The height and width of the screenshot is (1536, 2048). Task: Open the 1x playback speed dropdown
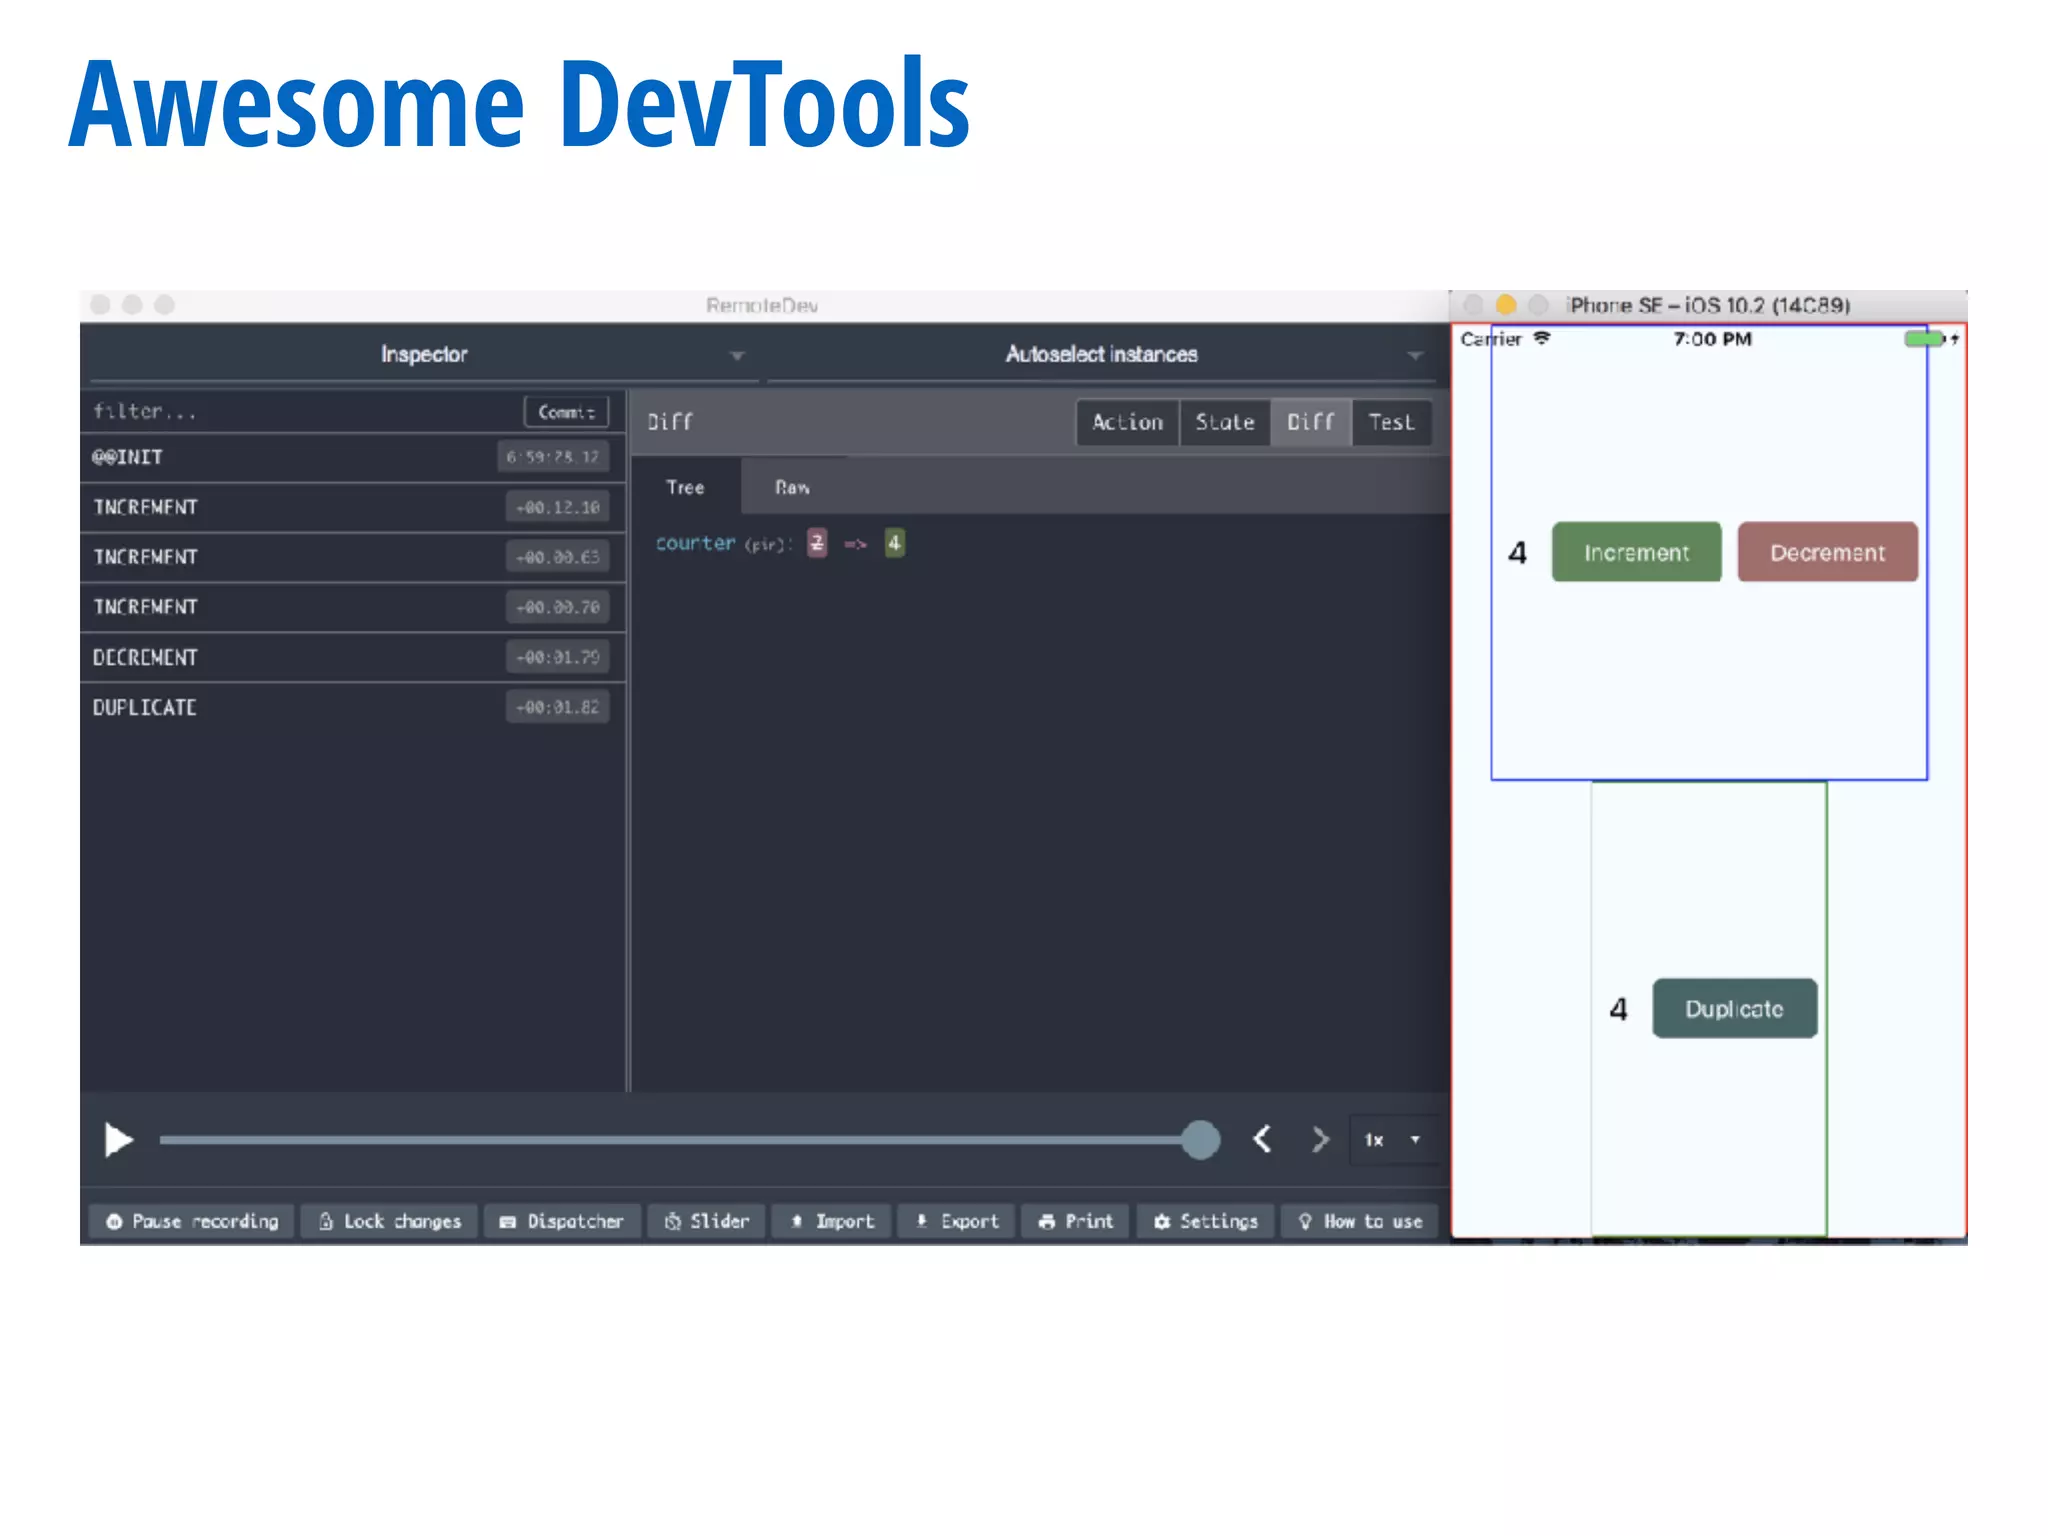pyautogui.click(x=1393, y=1140)
